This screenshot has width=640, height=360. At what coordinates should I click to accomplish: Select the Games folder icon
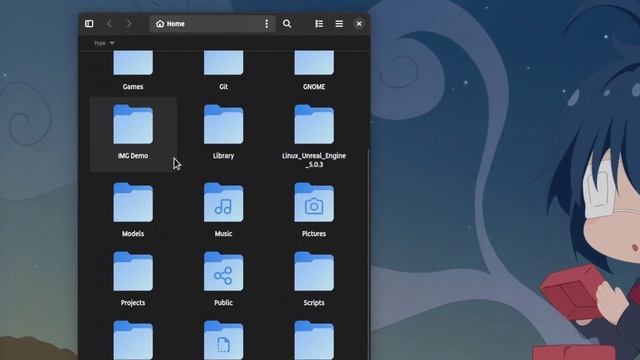click(x=133, y=63)
